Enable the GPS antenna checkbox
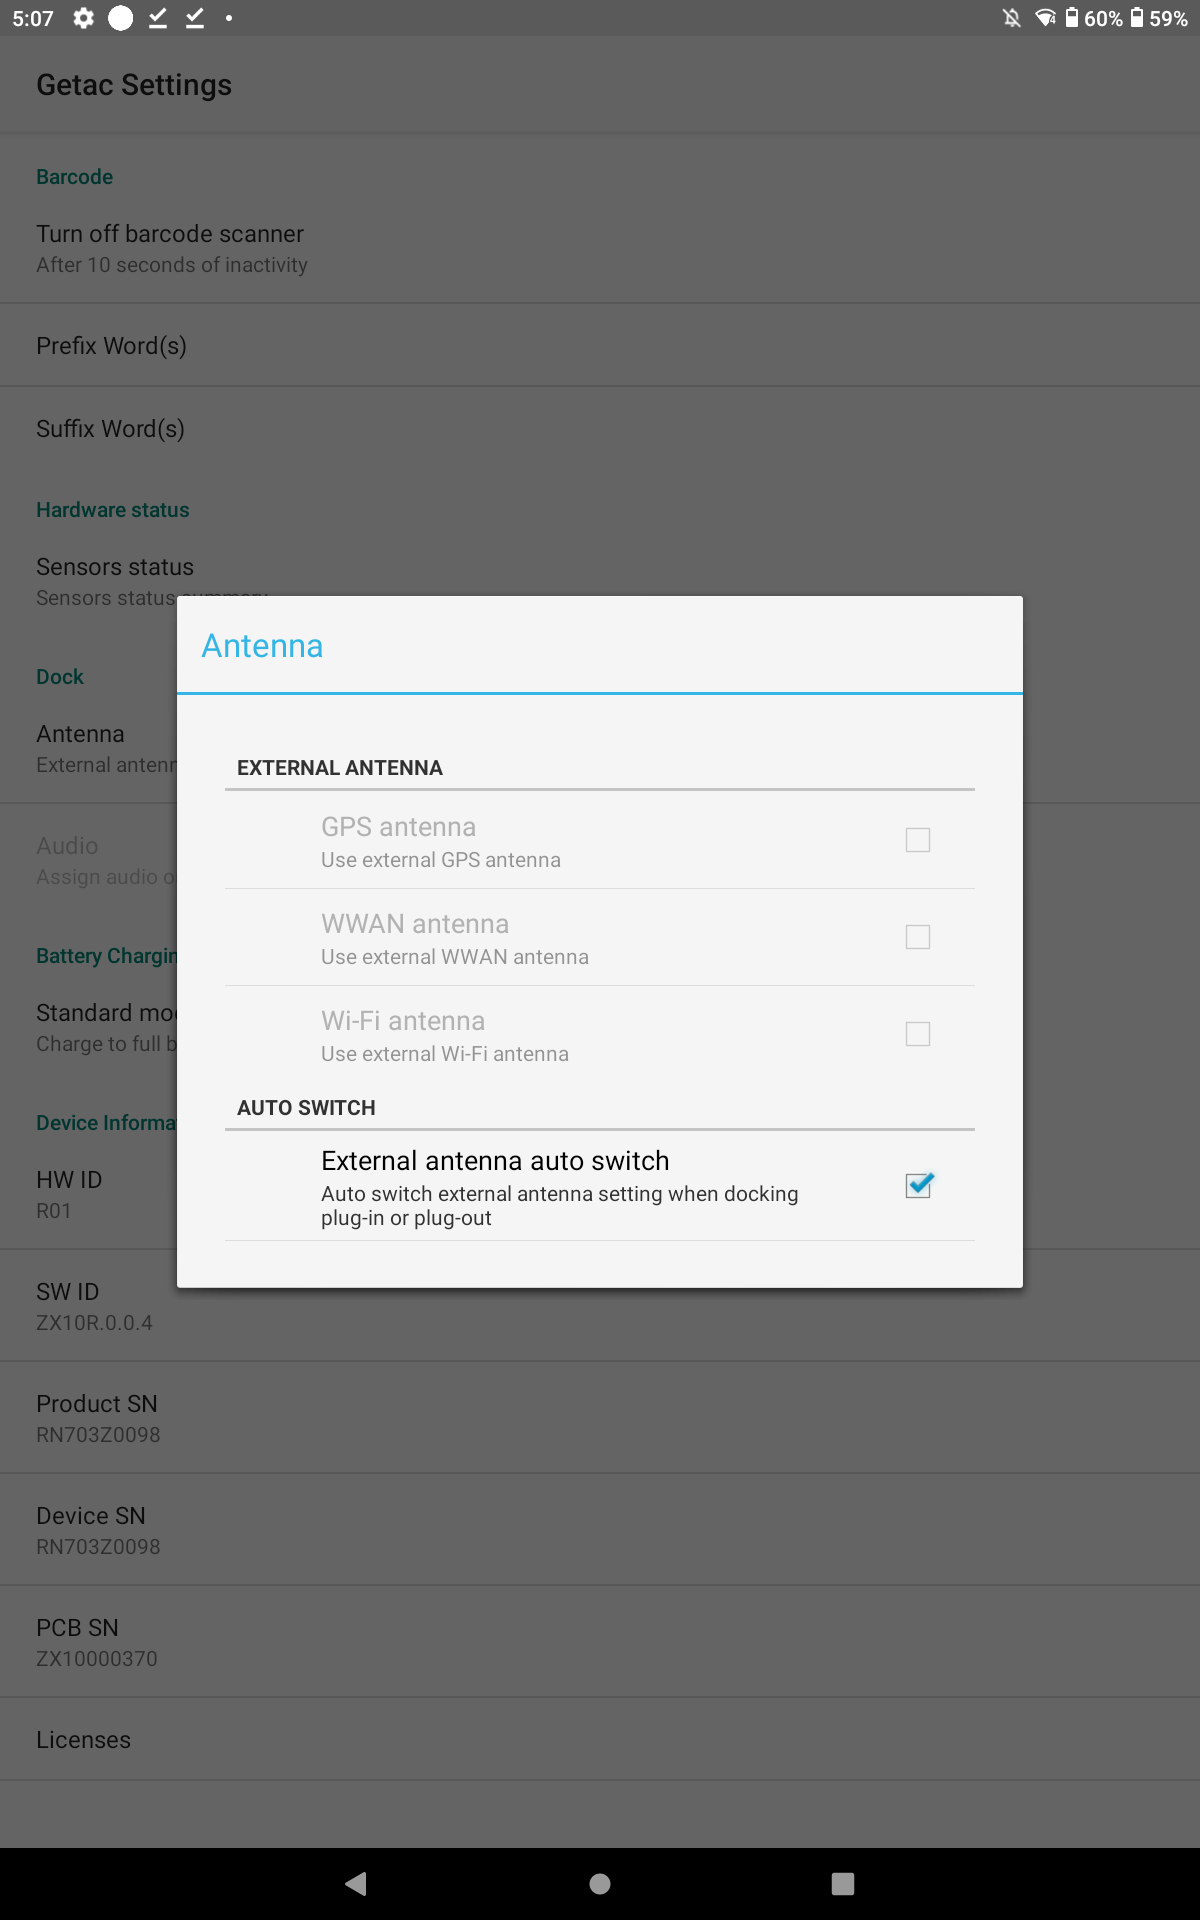The width and height of the screenshot is (1200, 1920). click(918, 840)
